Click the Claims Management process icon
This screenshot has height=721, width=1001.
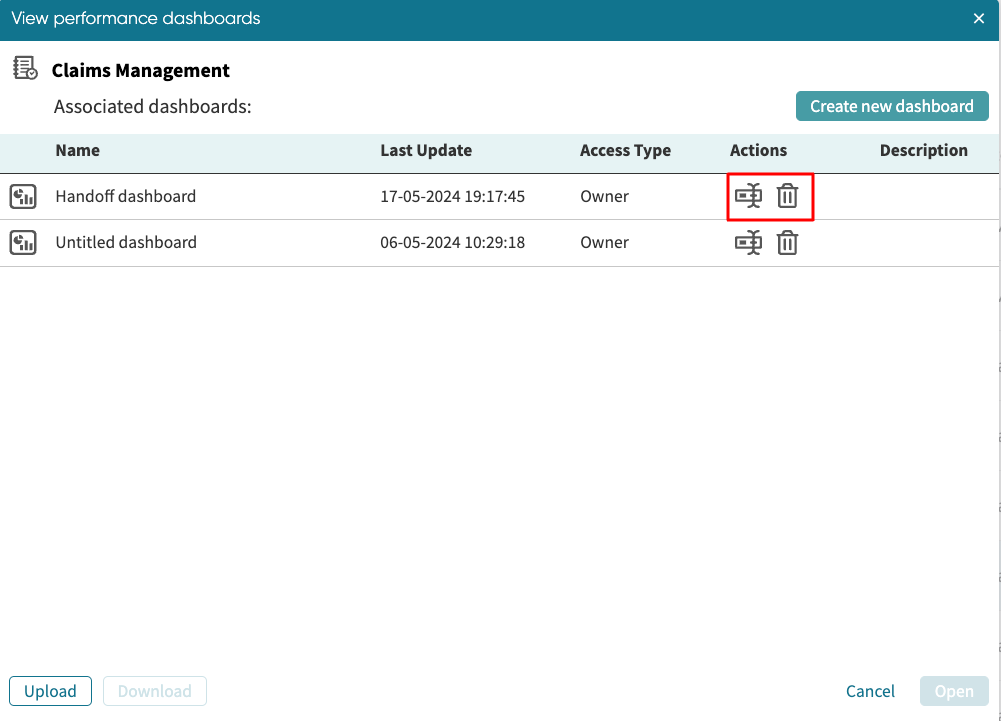pyautogui.click(x=25, y=69)
